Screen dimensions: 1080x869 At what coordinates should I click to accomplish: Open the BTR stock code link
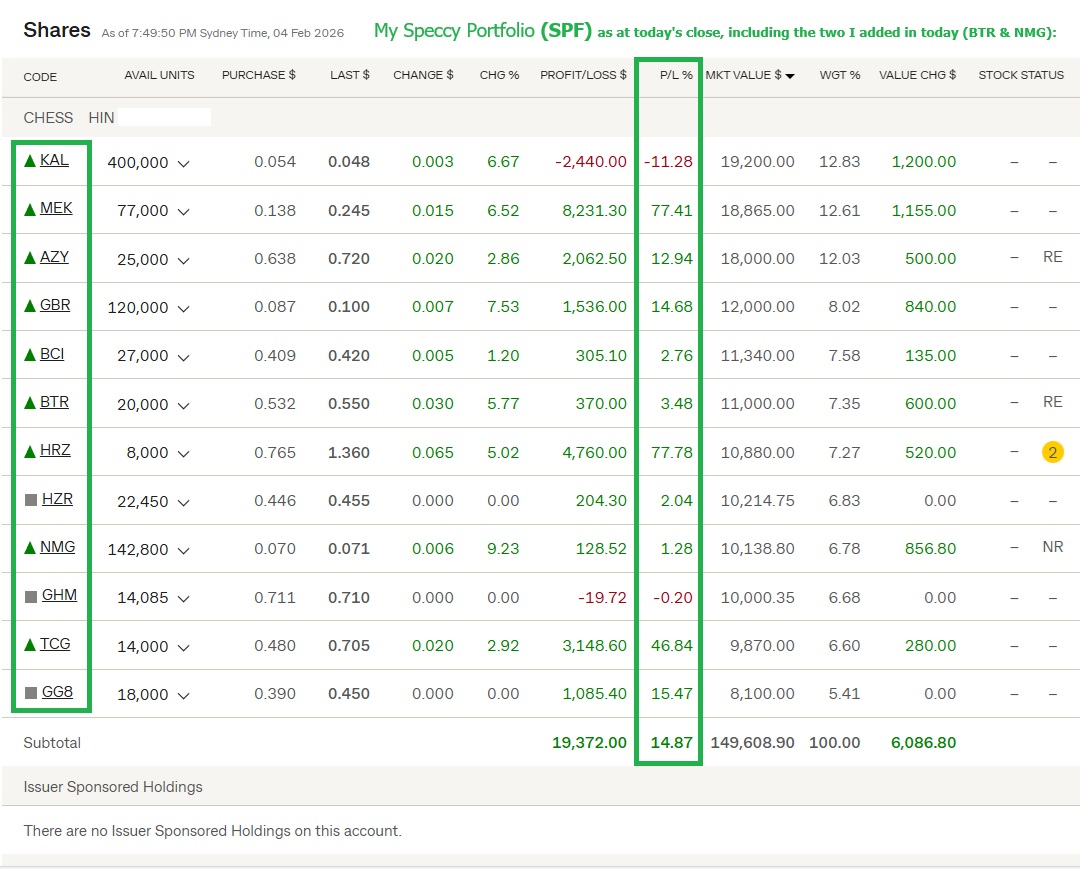coord(54,402)
